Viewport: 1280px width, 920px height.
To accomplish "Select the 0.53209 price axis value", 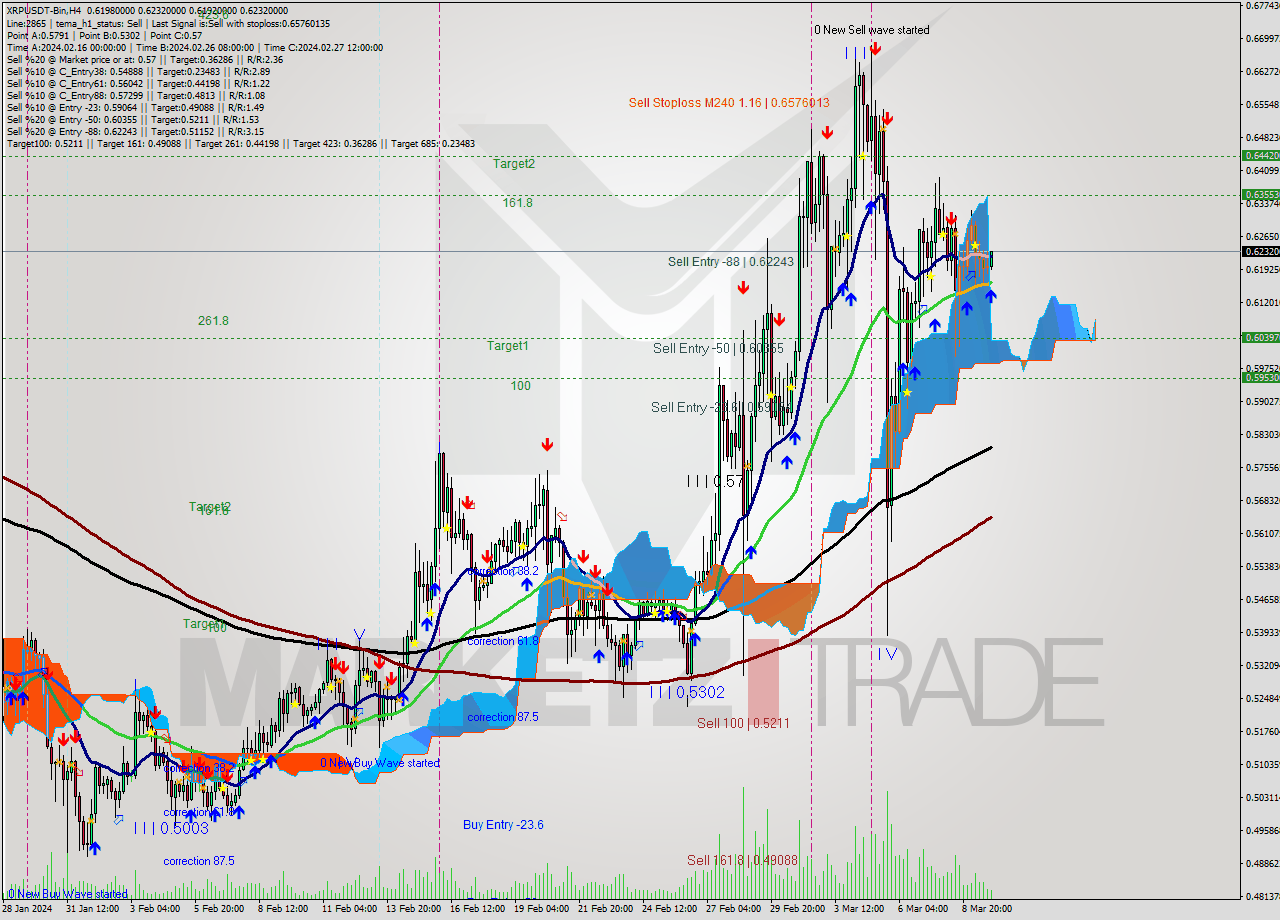I will (1262, 666).
